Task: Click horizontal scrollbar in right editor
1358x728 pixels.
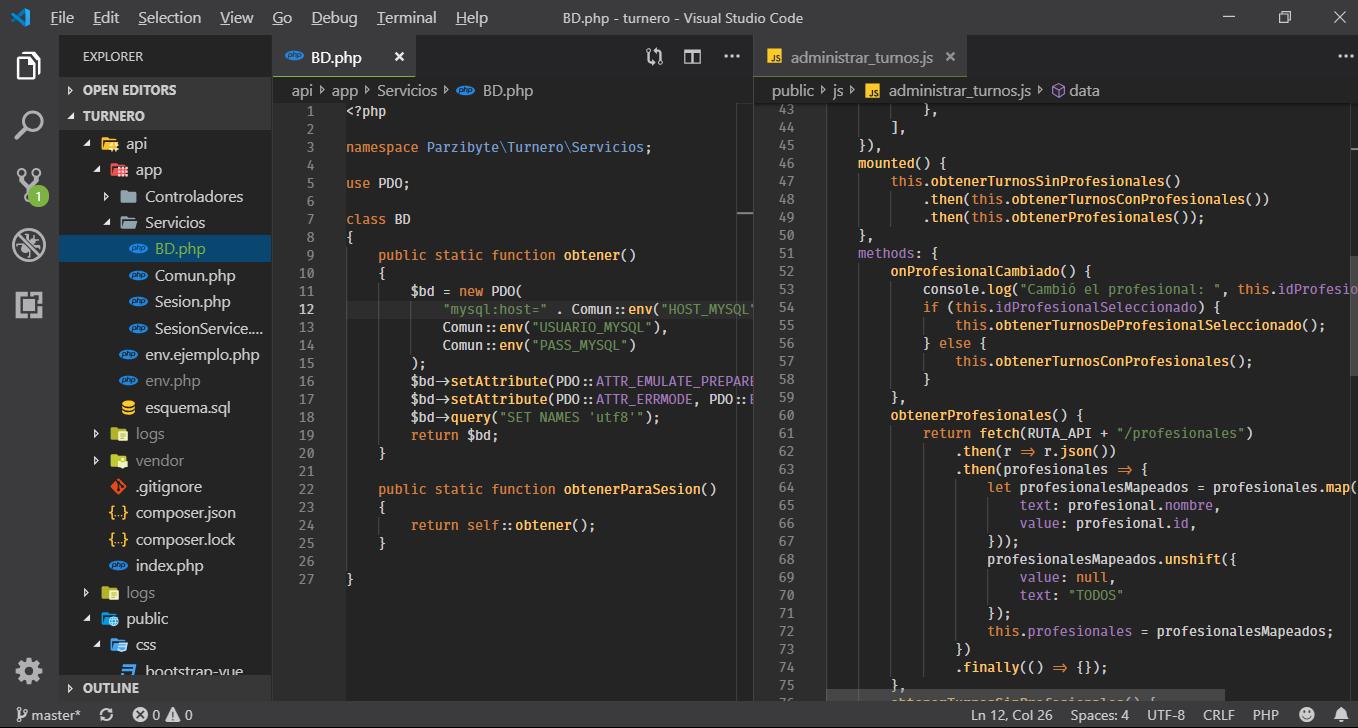Action: (1025, 693)
